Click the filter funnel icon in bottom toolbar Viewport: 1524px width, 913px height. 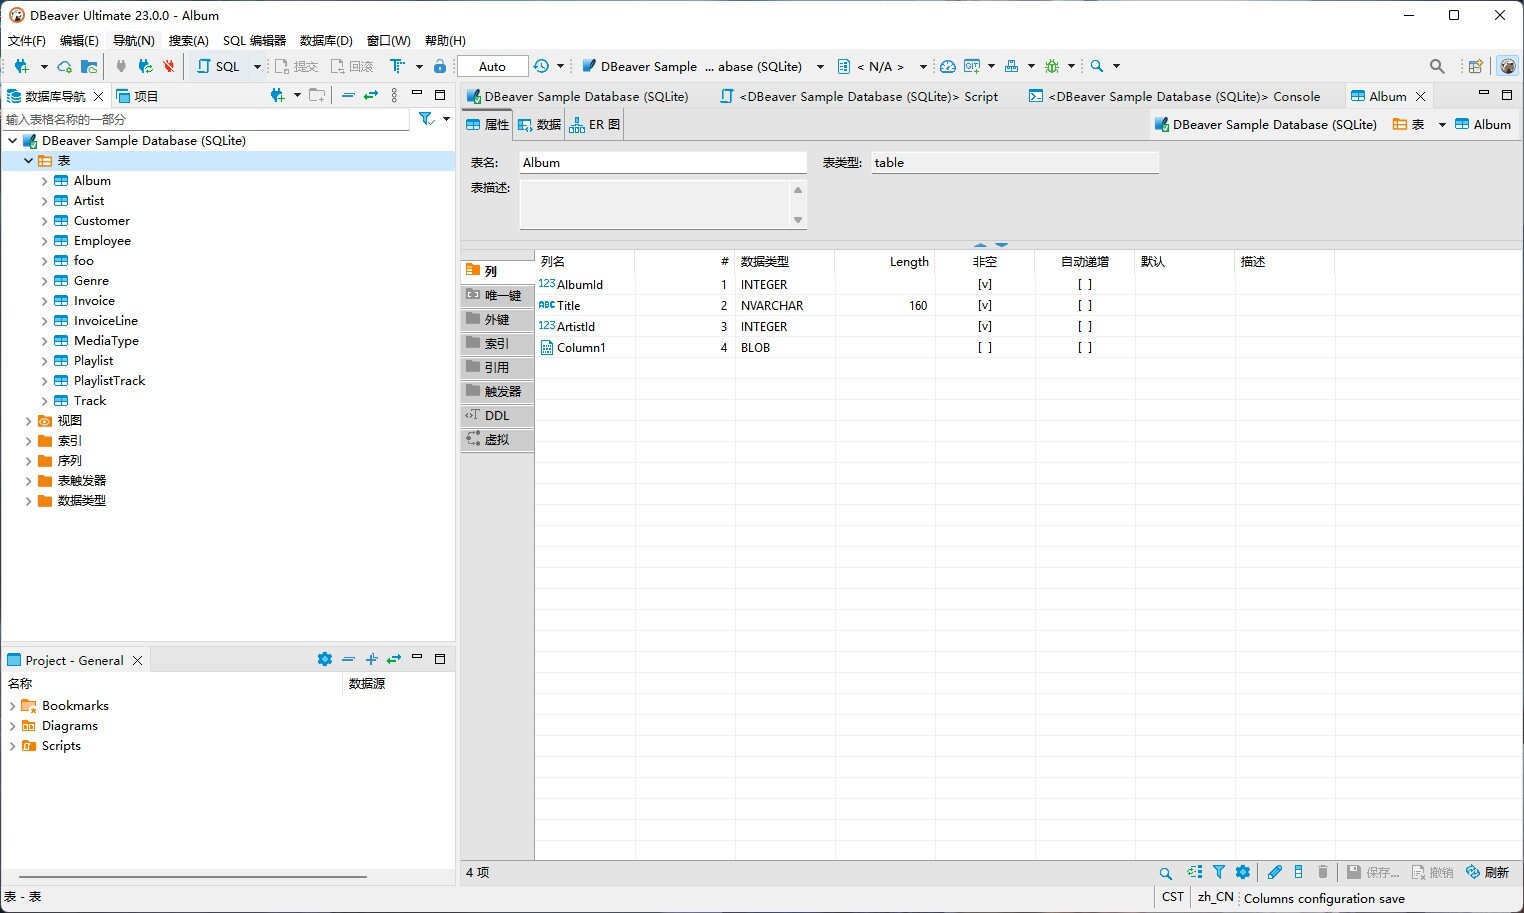[x=1219, y=872]
